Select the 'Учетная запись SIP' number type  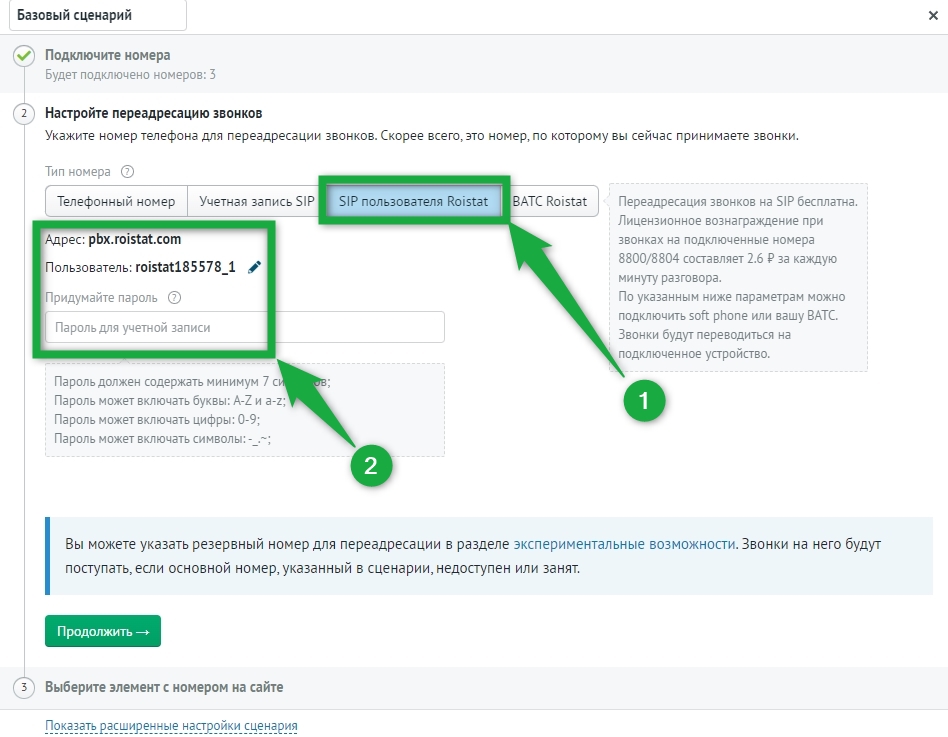pyautogui.click(x=256, y=201)
